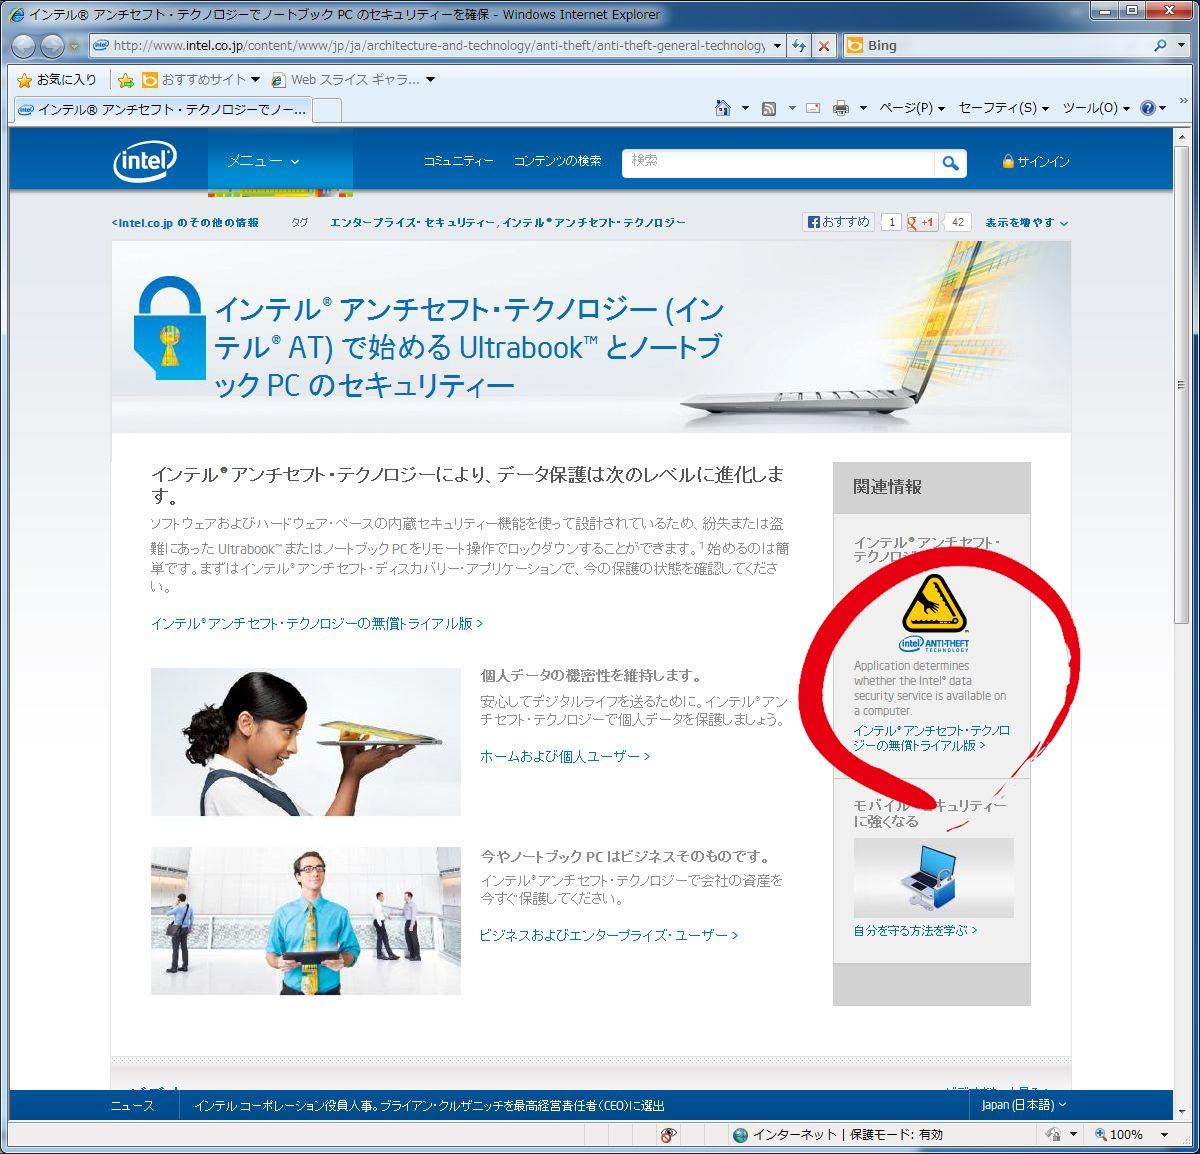This screenshot has height=1154, width=1200.
Task: Open the recent pages dropdown arrow
Action: [75, 46]
